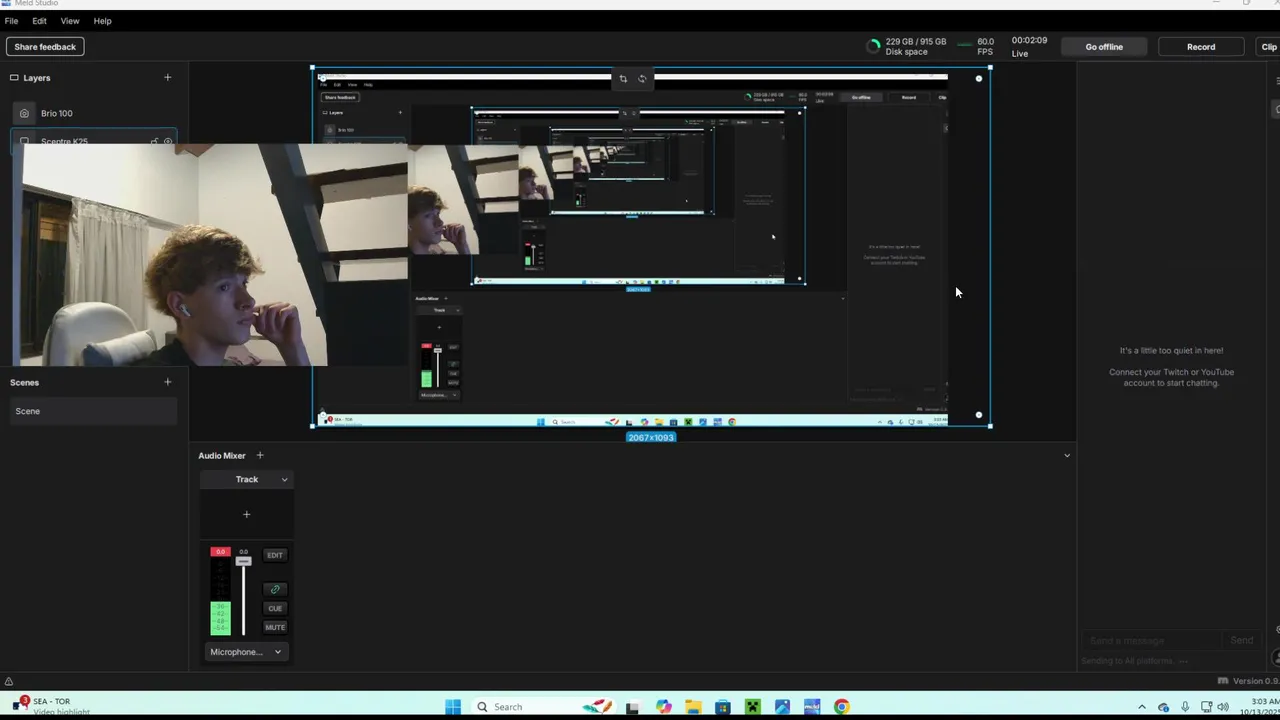
Task: Click the Share feedback button
Action: (45, 47)
